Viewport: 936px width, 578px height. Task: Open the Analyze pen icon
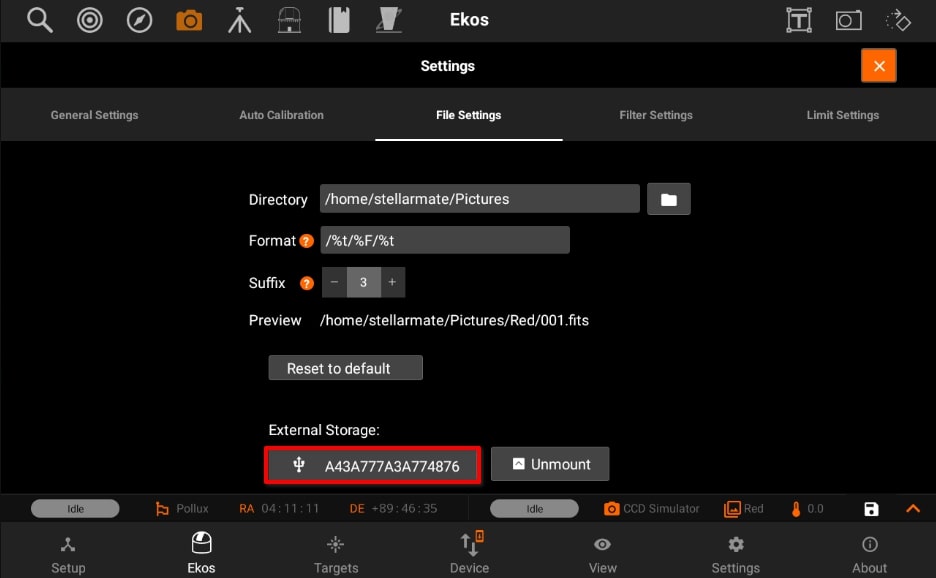pyautogui.click(x=389, y=20)
